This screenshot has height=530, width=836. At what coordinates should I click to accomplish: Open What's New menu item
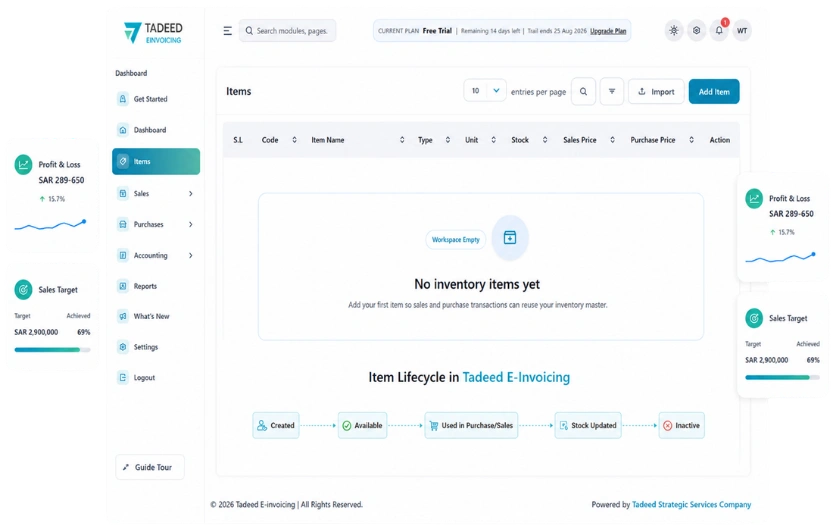[156, 316]
